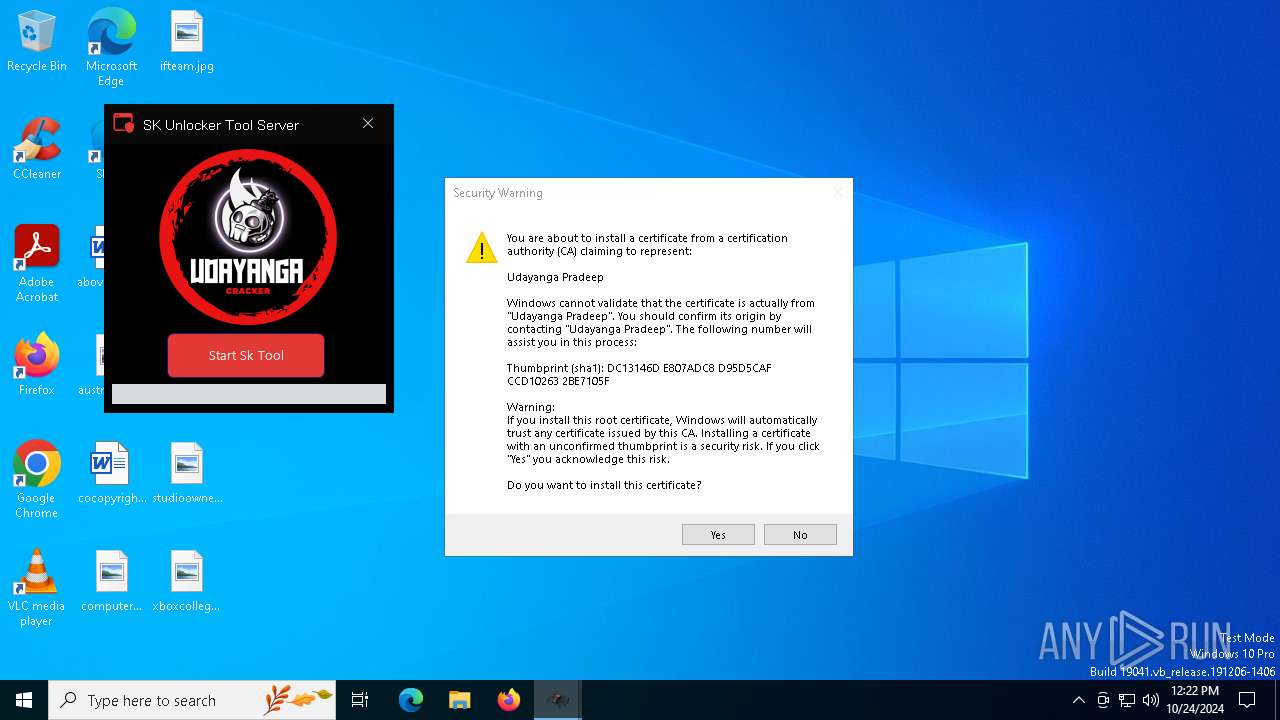Select the Microsoft Edge desktop shortcut
Screen dimensions: 1280x720
coord(111,48)
